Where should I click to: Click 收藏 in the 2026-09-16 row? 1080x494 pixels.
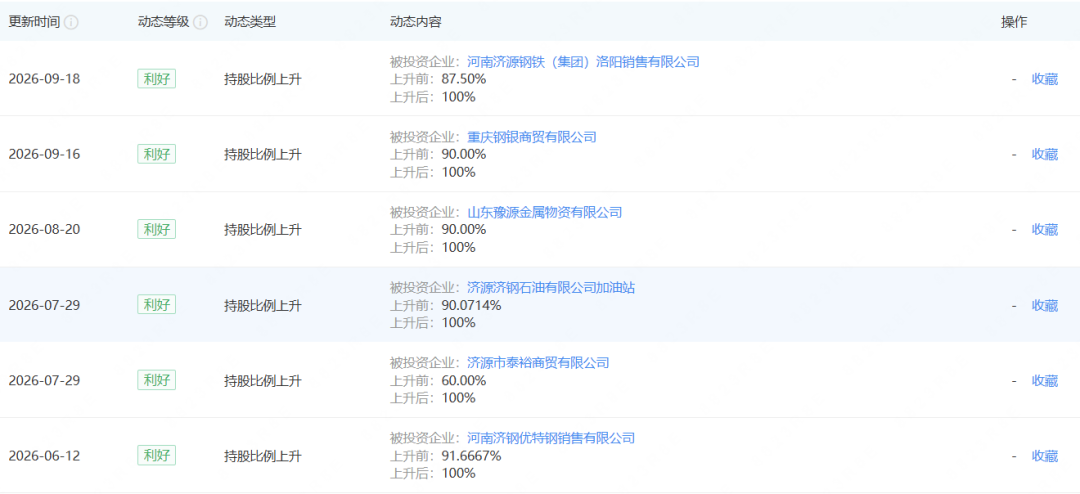(x=1044, y=154)
